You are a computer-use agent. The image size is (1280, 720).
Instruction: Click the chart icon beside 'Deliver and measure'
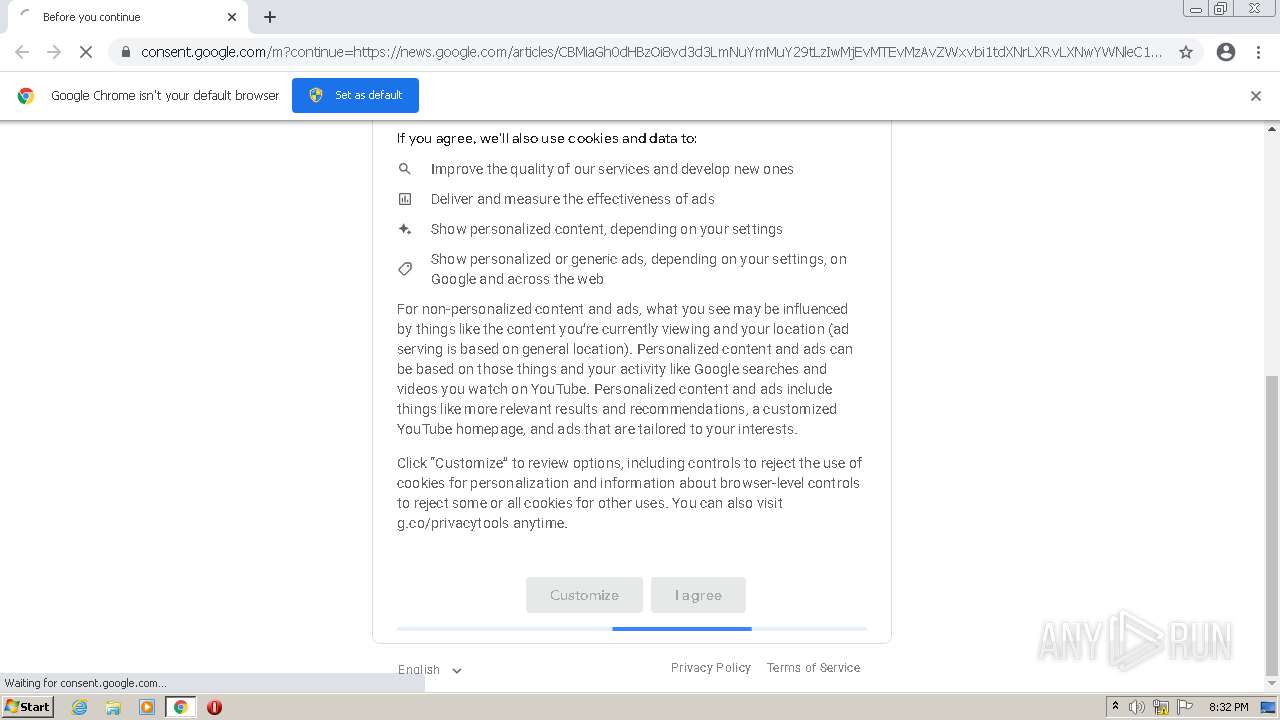click(405, 199)
